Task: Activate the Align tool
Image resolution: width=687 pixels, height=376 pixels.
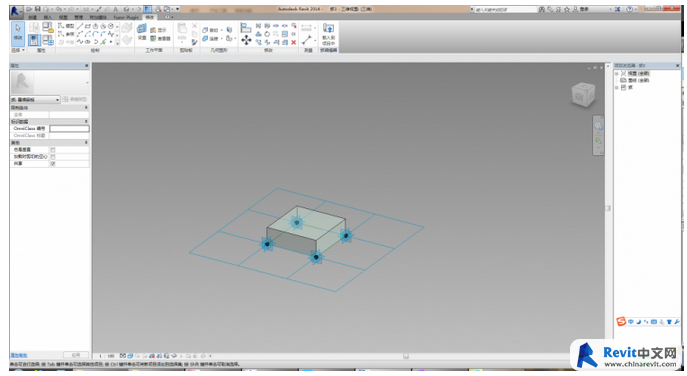Action: click(x=246, y=28)
